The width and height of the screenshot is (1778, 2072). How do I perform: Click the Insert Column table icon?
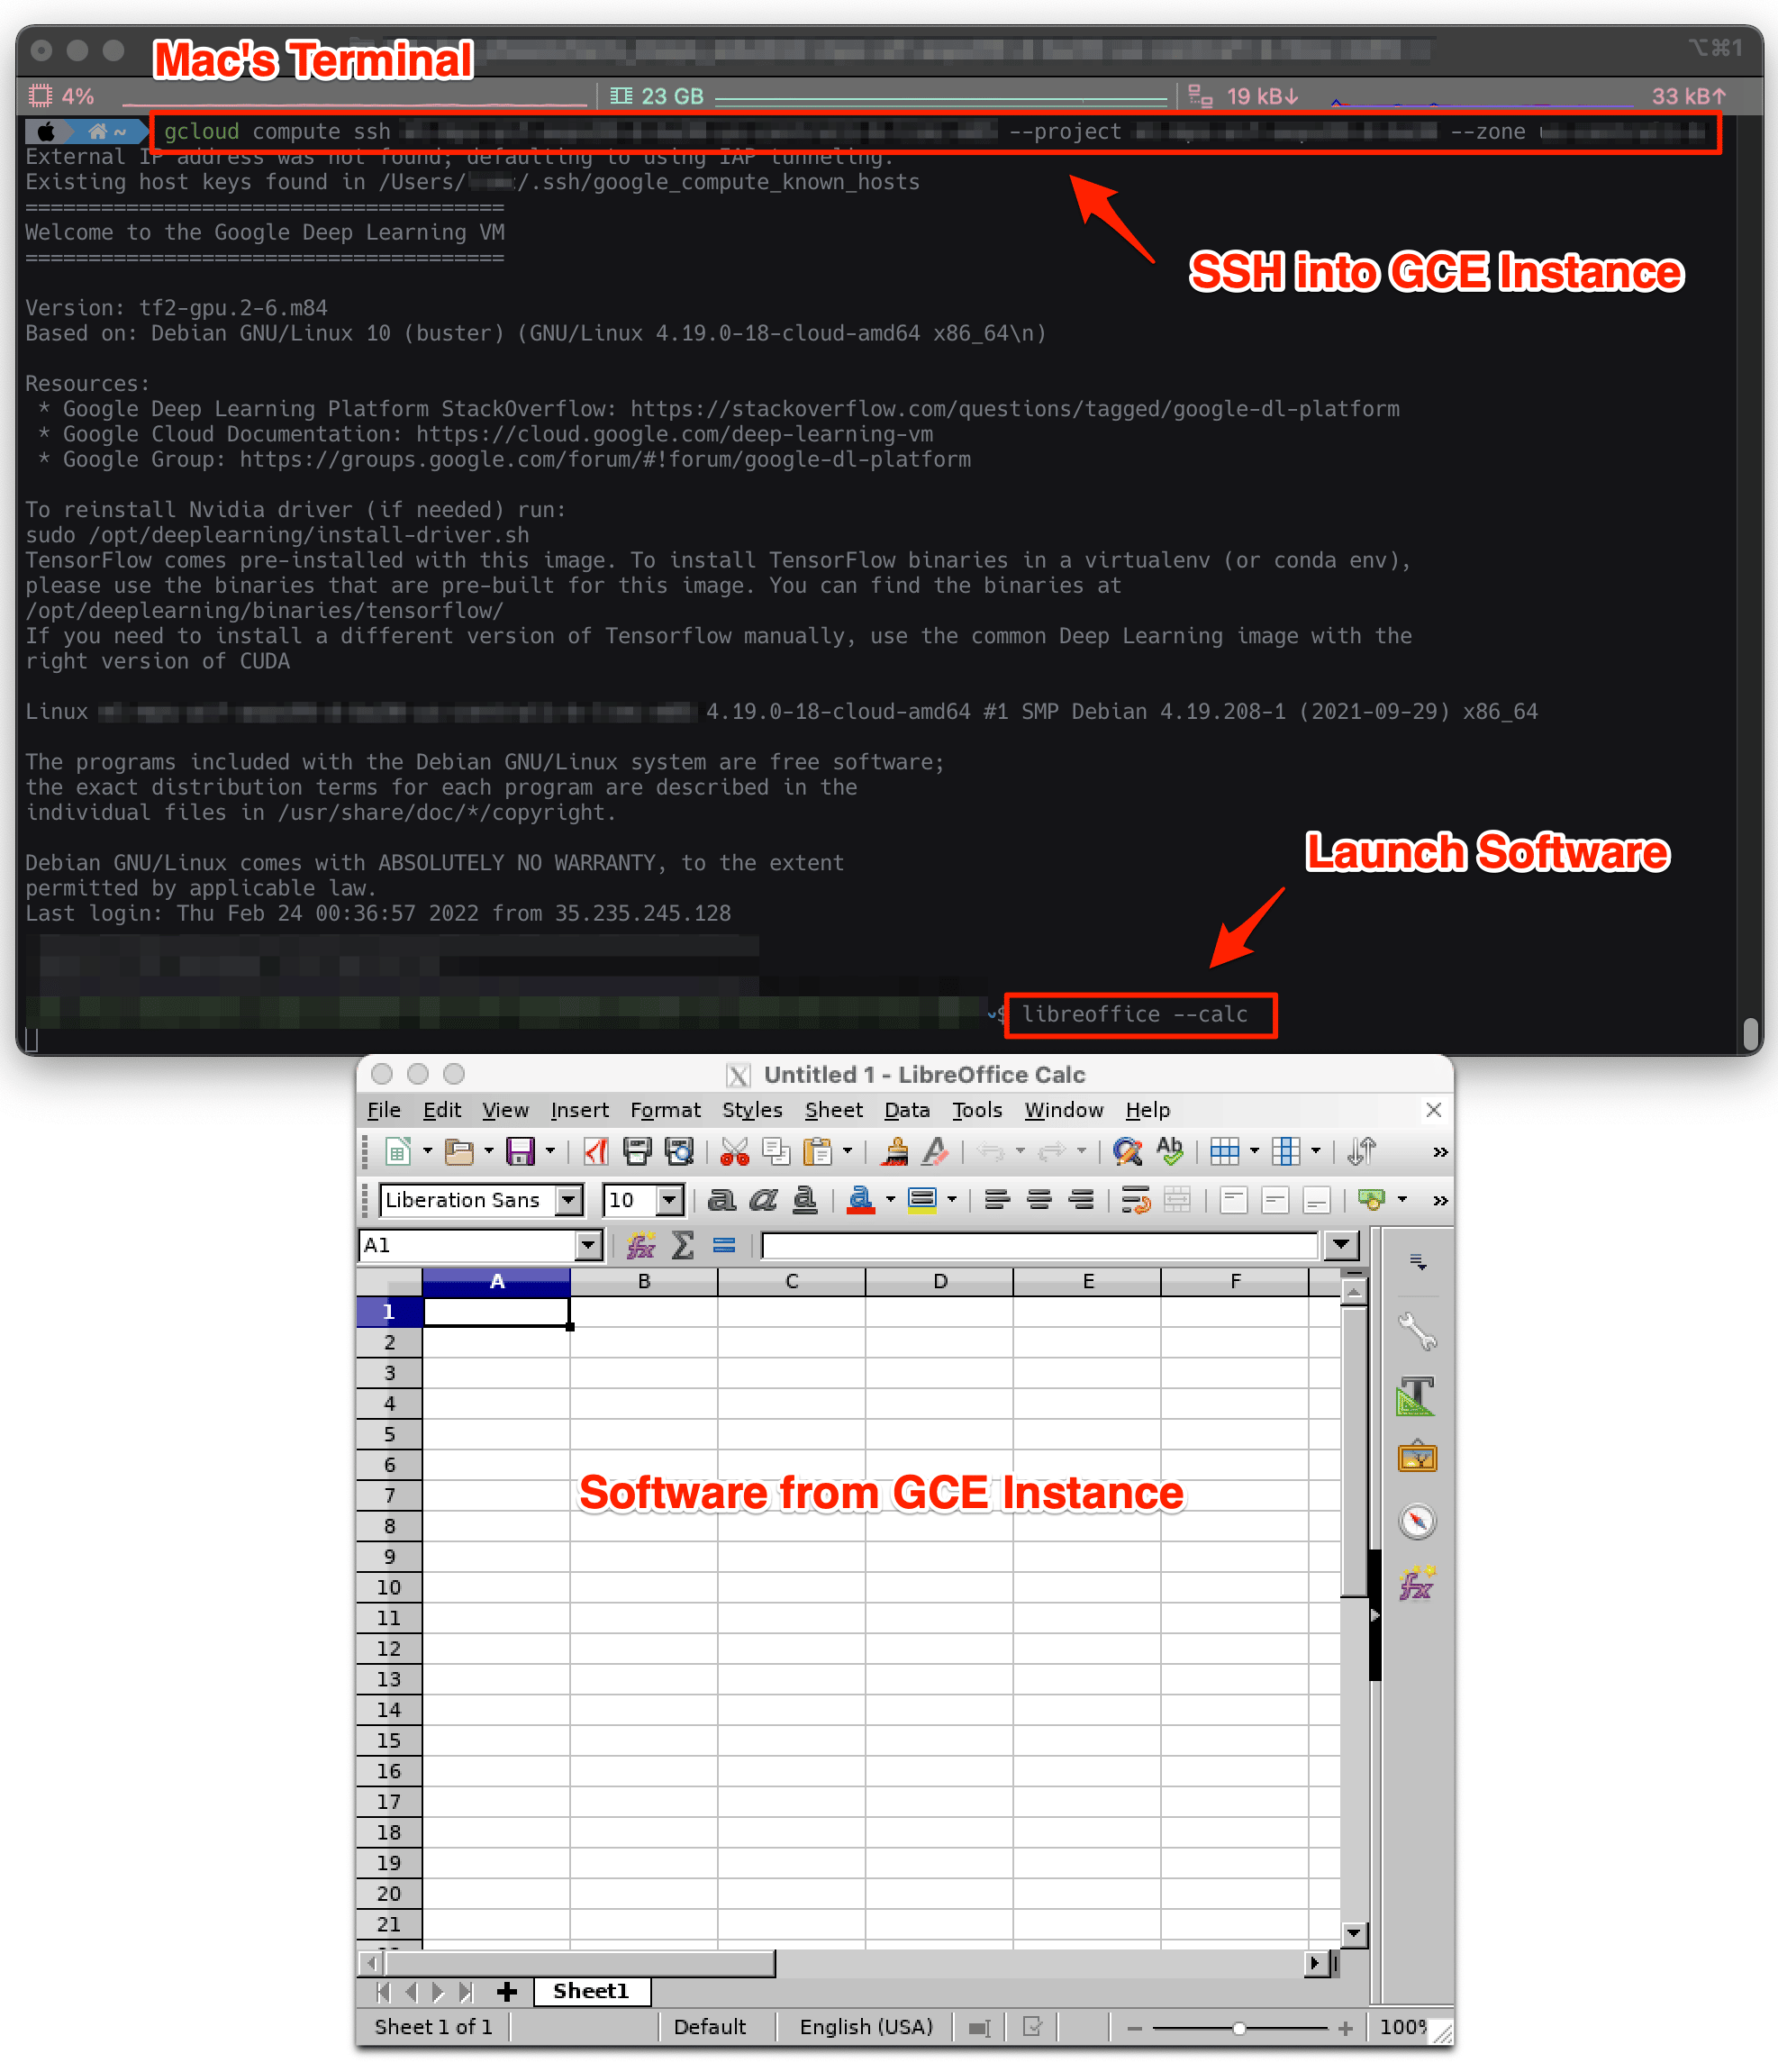(x=1286, y=1151)
